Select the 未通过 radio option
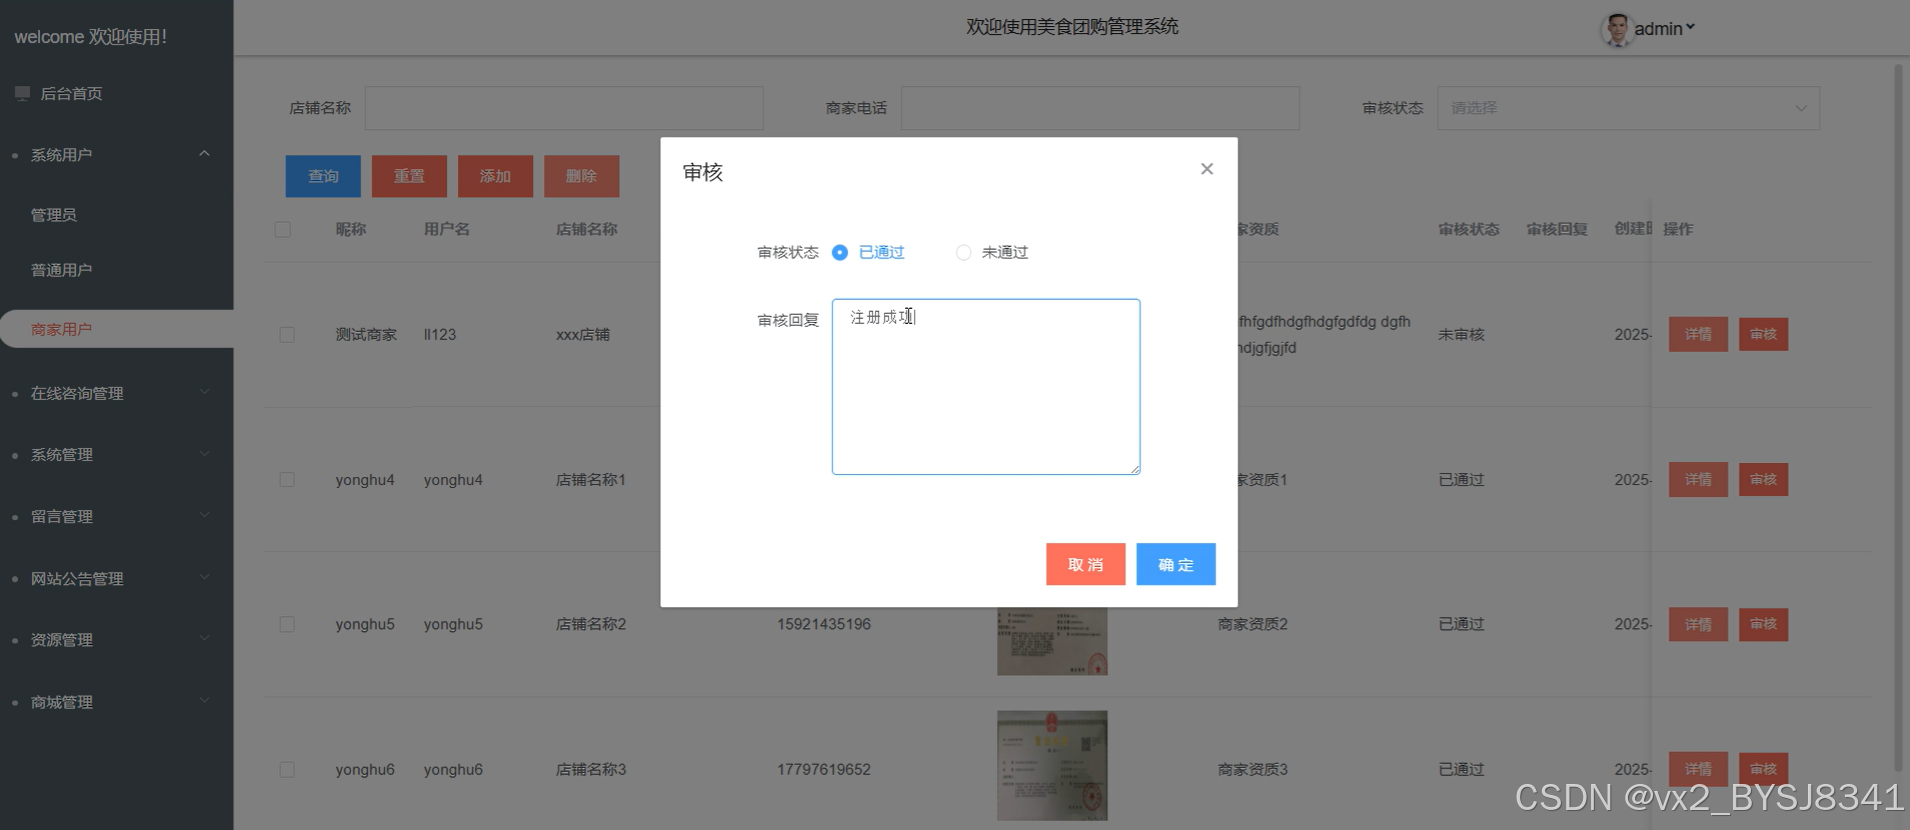This screenshot has width=1910, height=830. pos(991,252)
